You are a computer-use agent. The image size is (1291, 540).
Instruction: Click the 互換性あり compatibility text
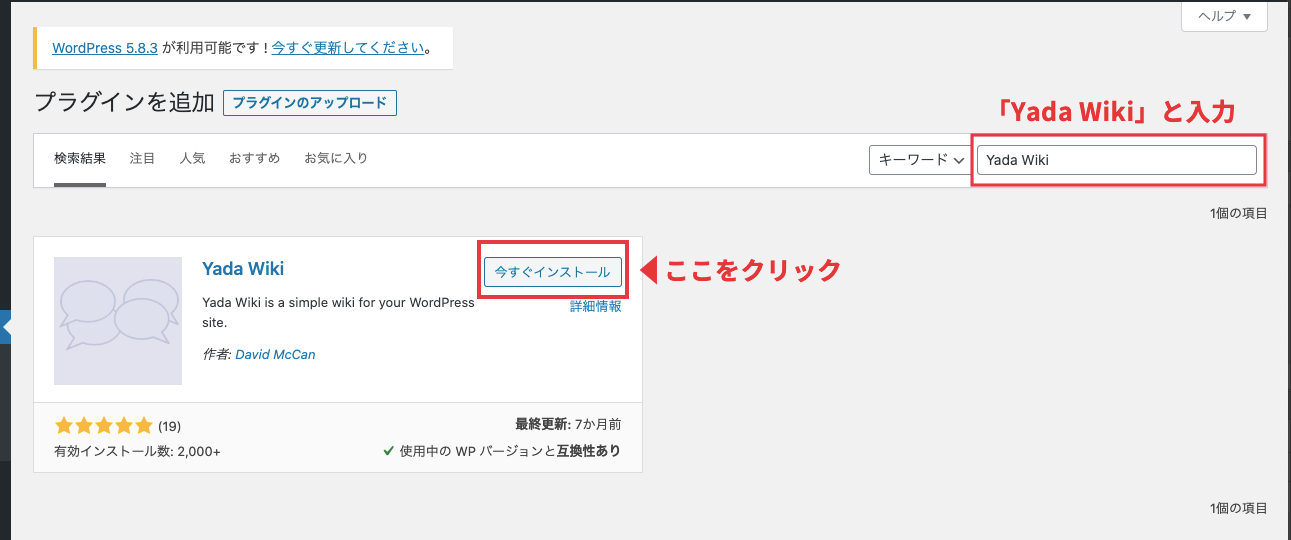[589, 451]
